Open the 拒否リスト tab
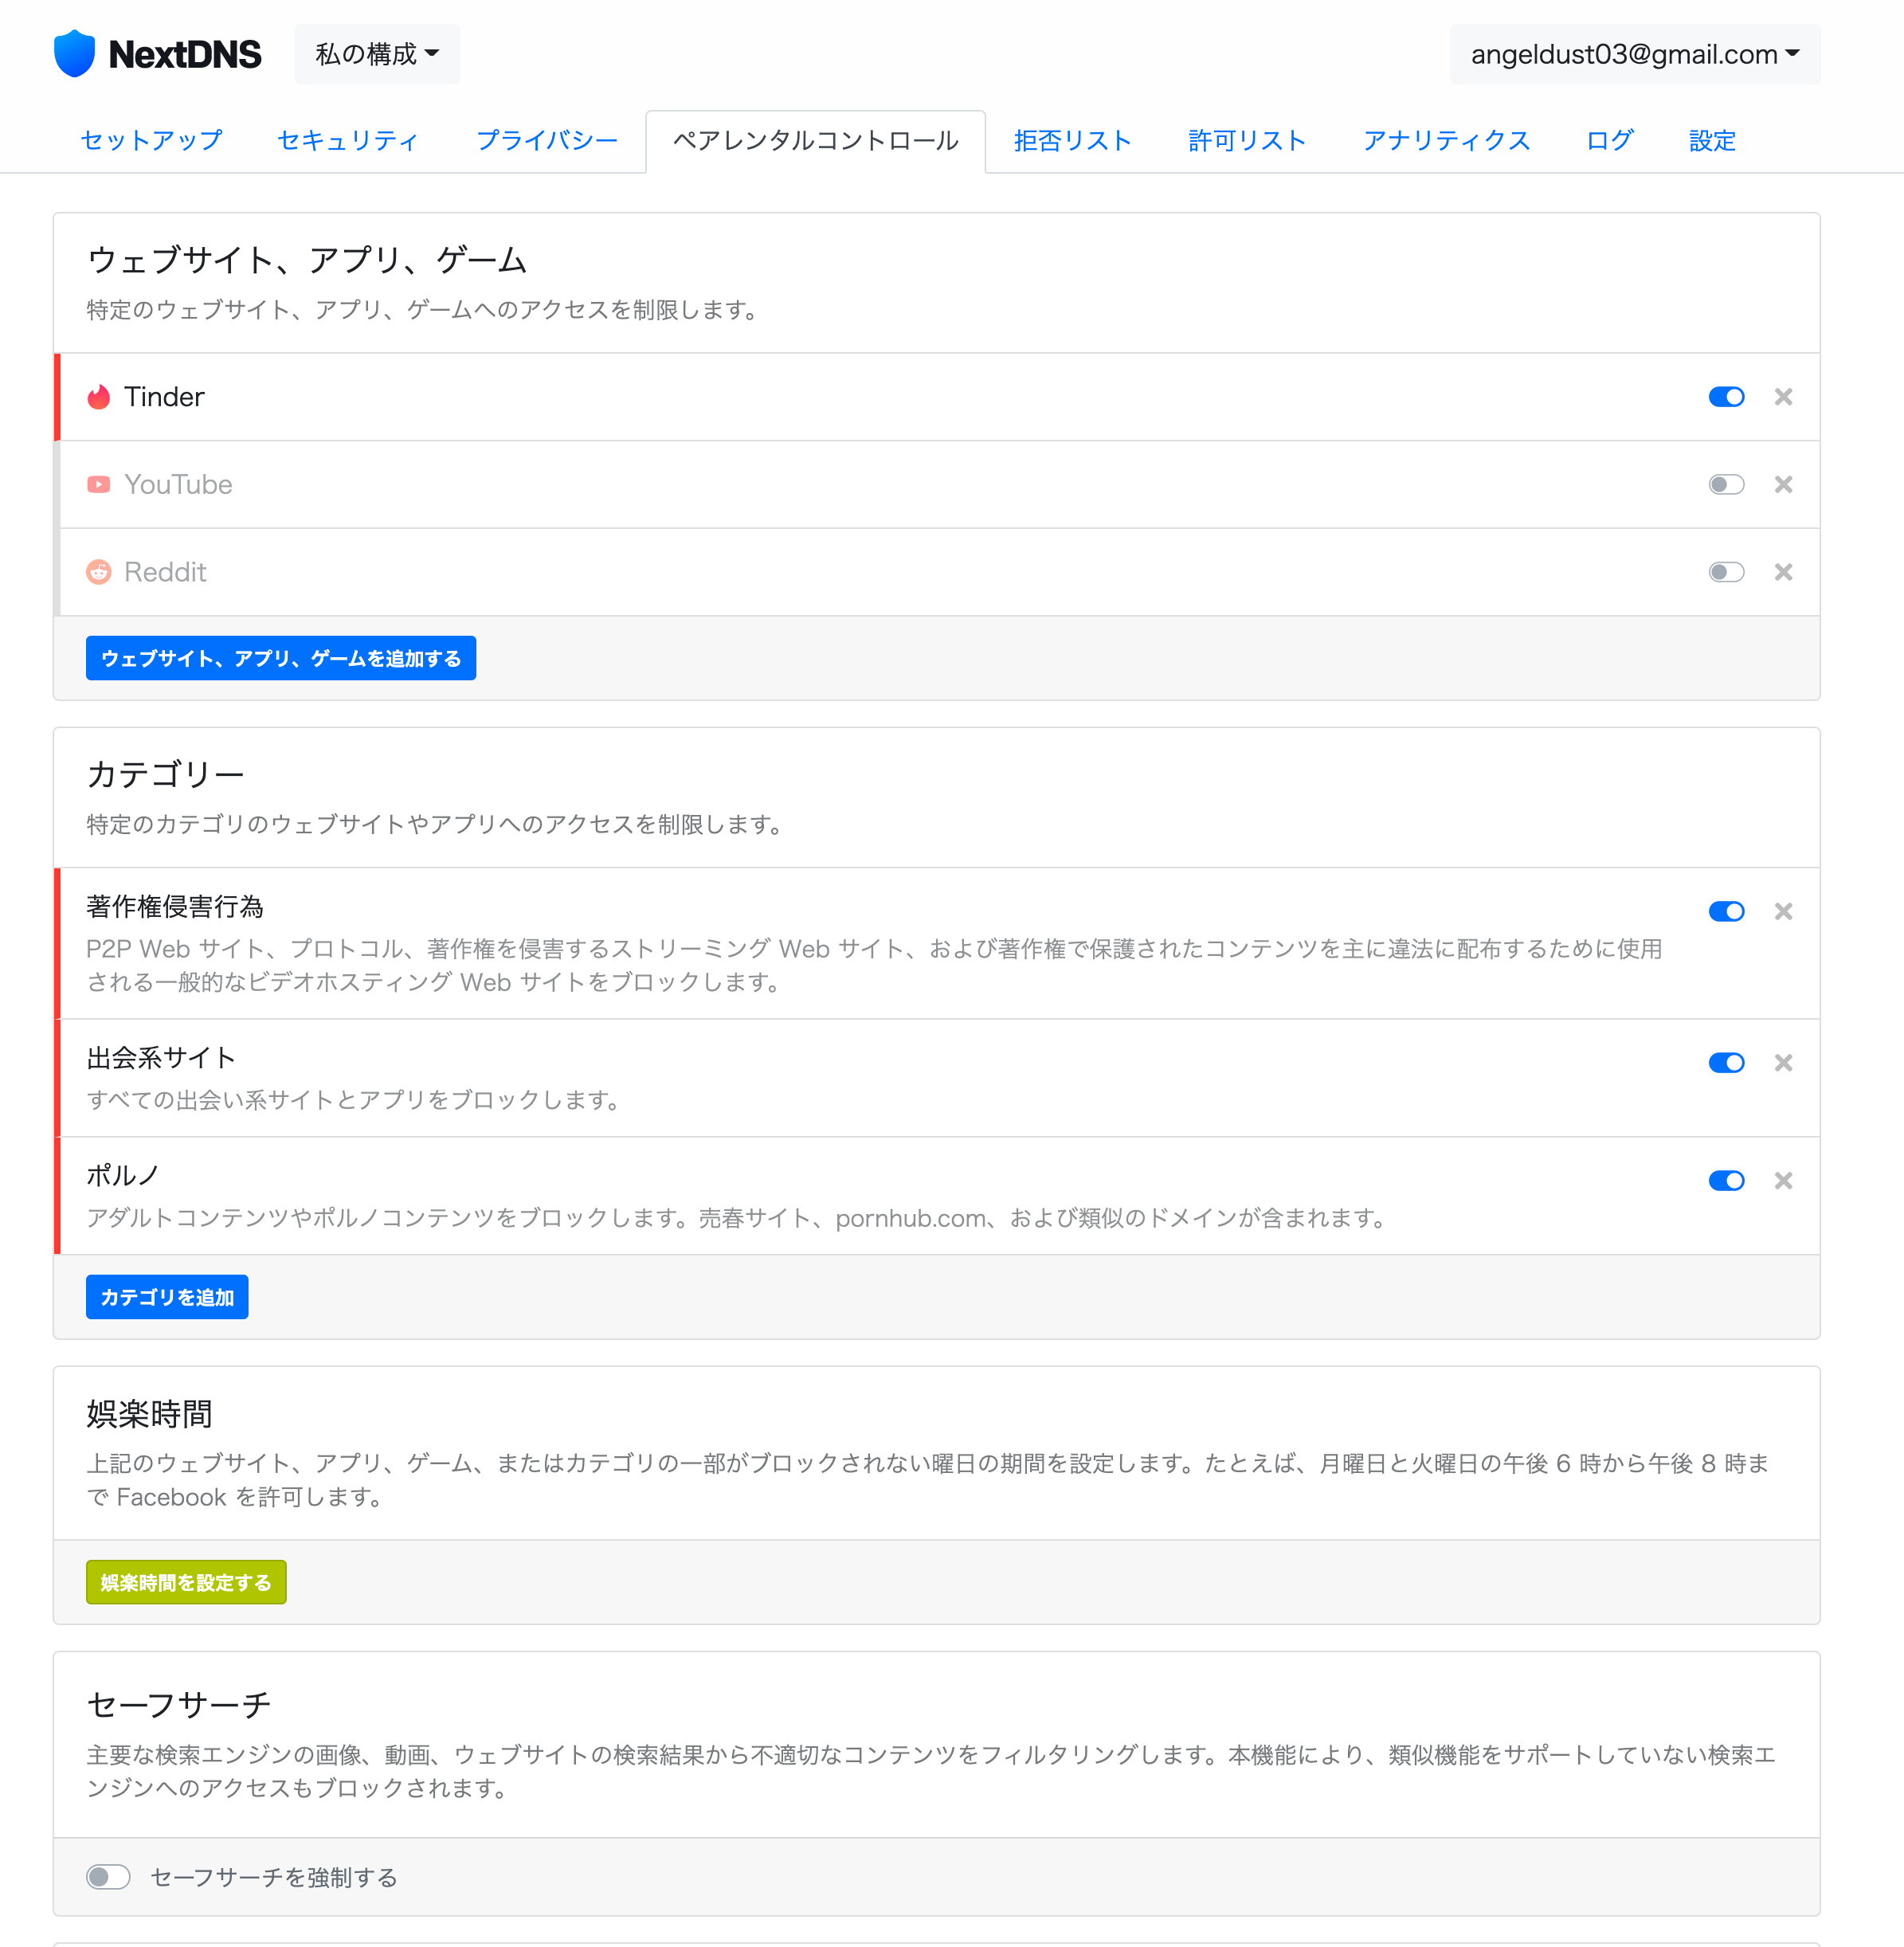Image resolution: width=1904 pixels, height=1947 pixels. (x=1072, y=141)
